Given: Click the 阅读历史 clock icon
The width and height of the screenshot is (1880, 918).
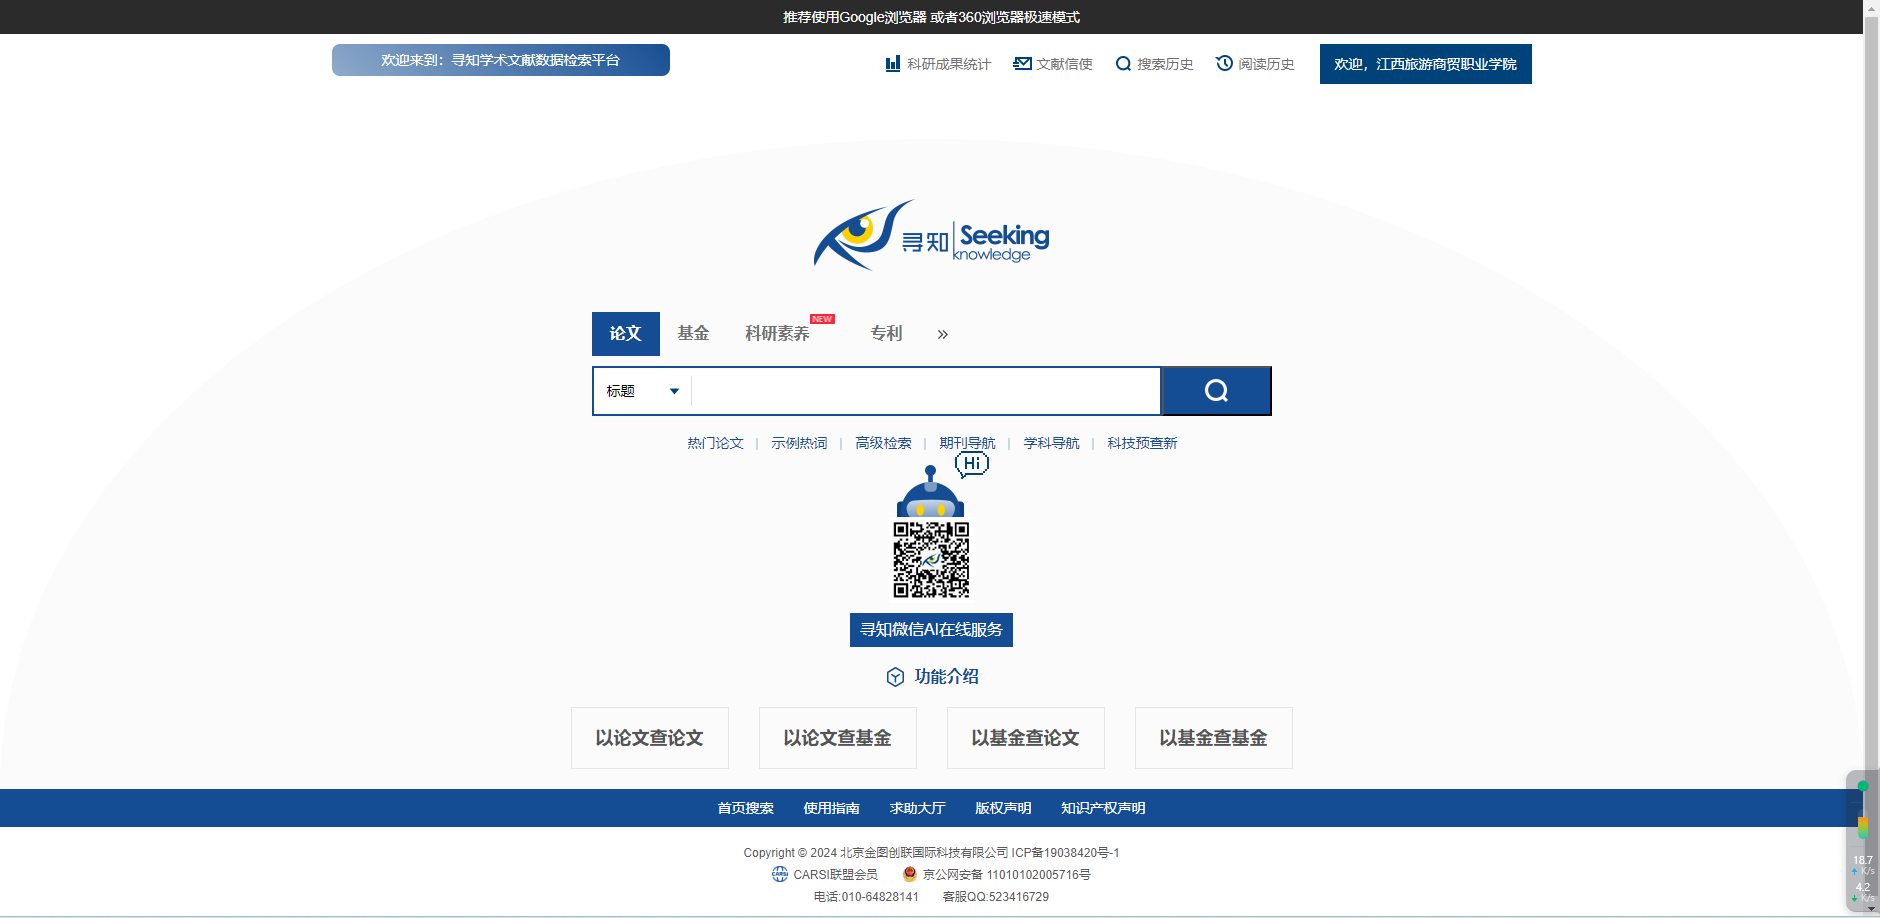Looking at the screenshot, I should (x=1224, y=63).
